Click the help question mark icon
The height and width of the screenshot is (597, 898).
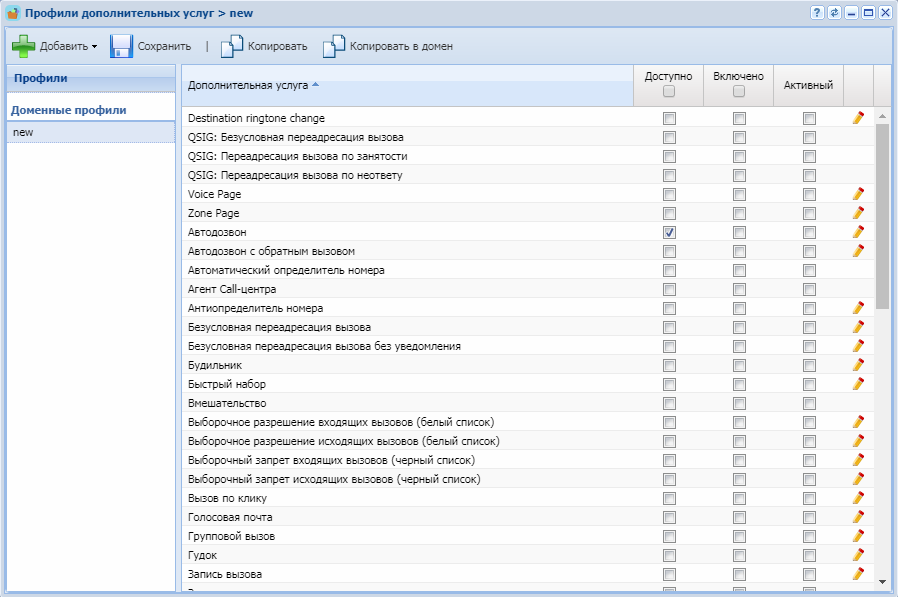(818, 13)
